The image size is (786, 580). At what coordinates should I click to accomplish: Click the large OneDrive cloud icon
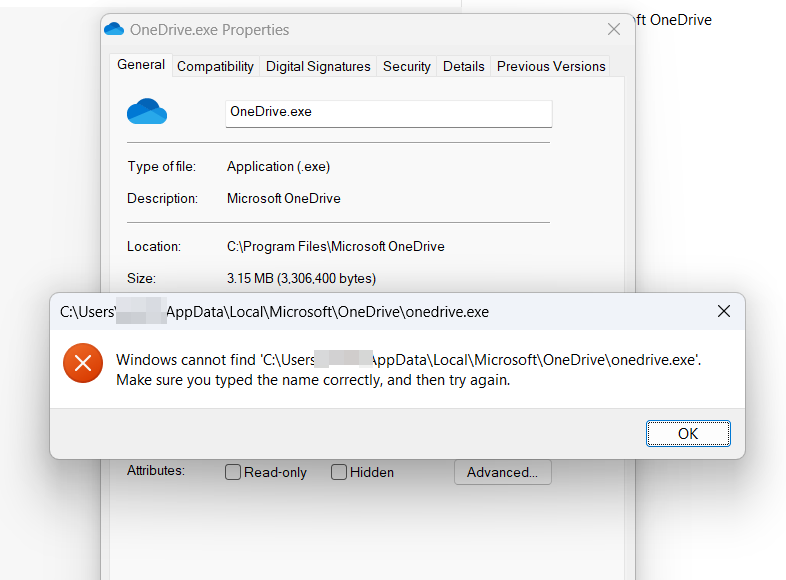coord(147,111)
